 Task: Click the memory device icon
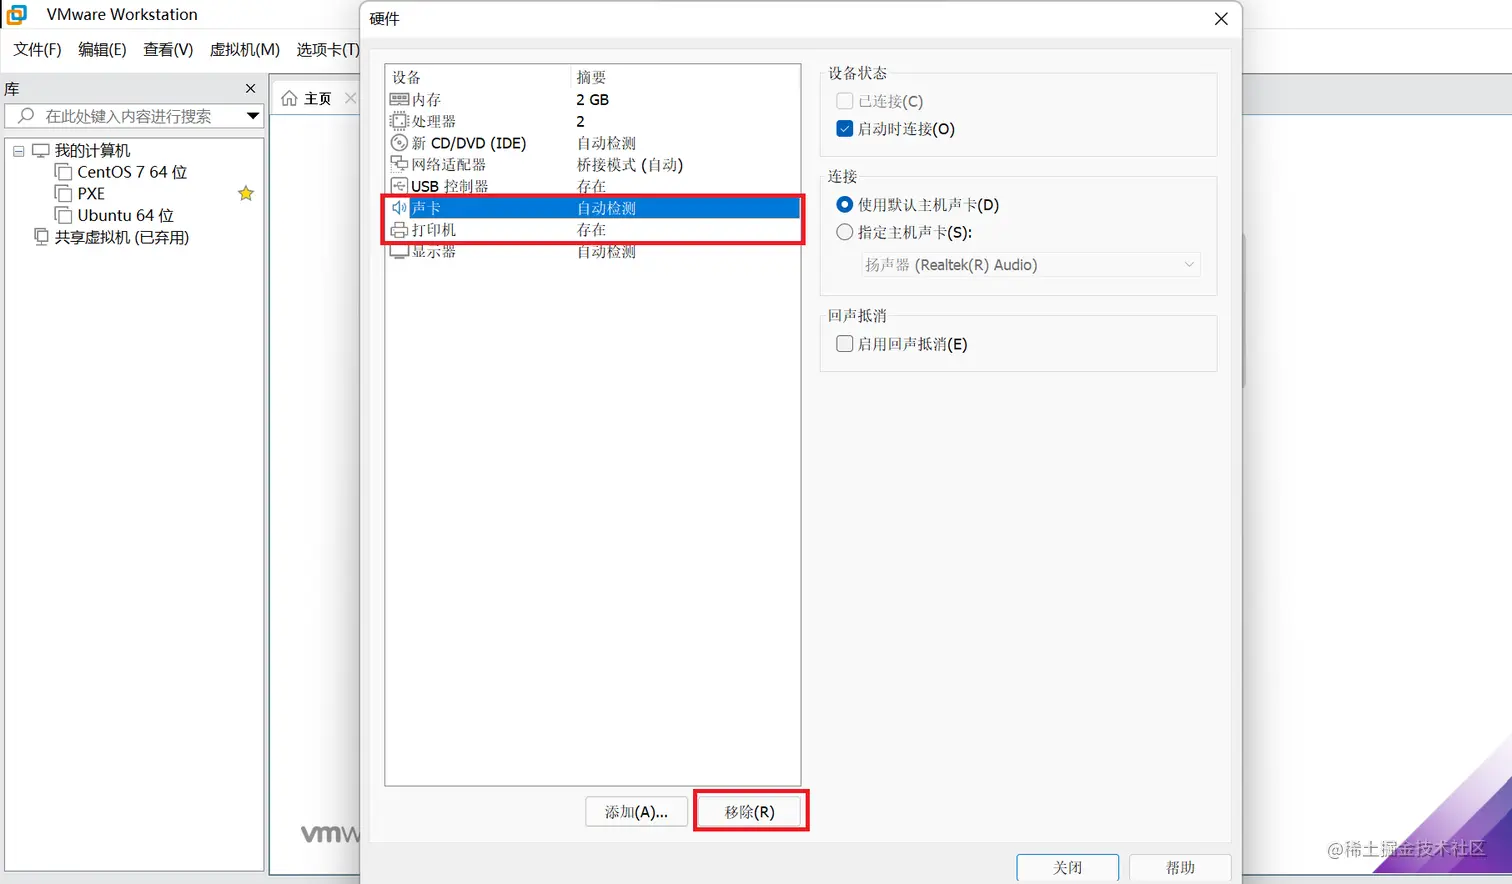click(x=399, y=100)
